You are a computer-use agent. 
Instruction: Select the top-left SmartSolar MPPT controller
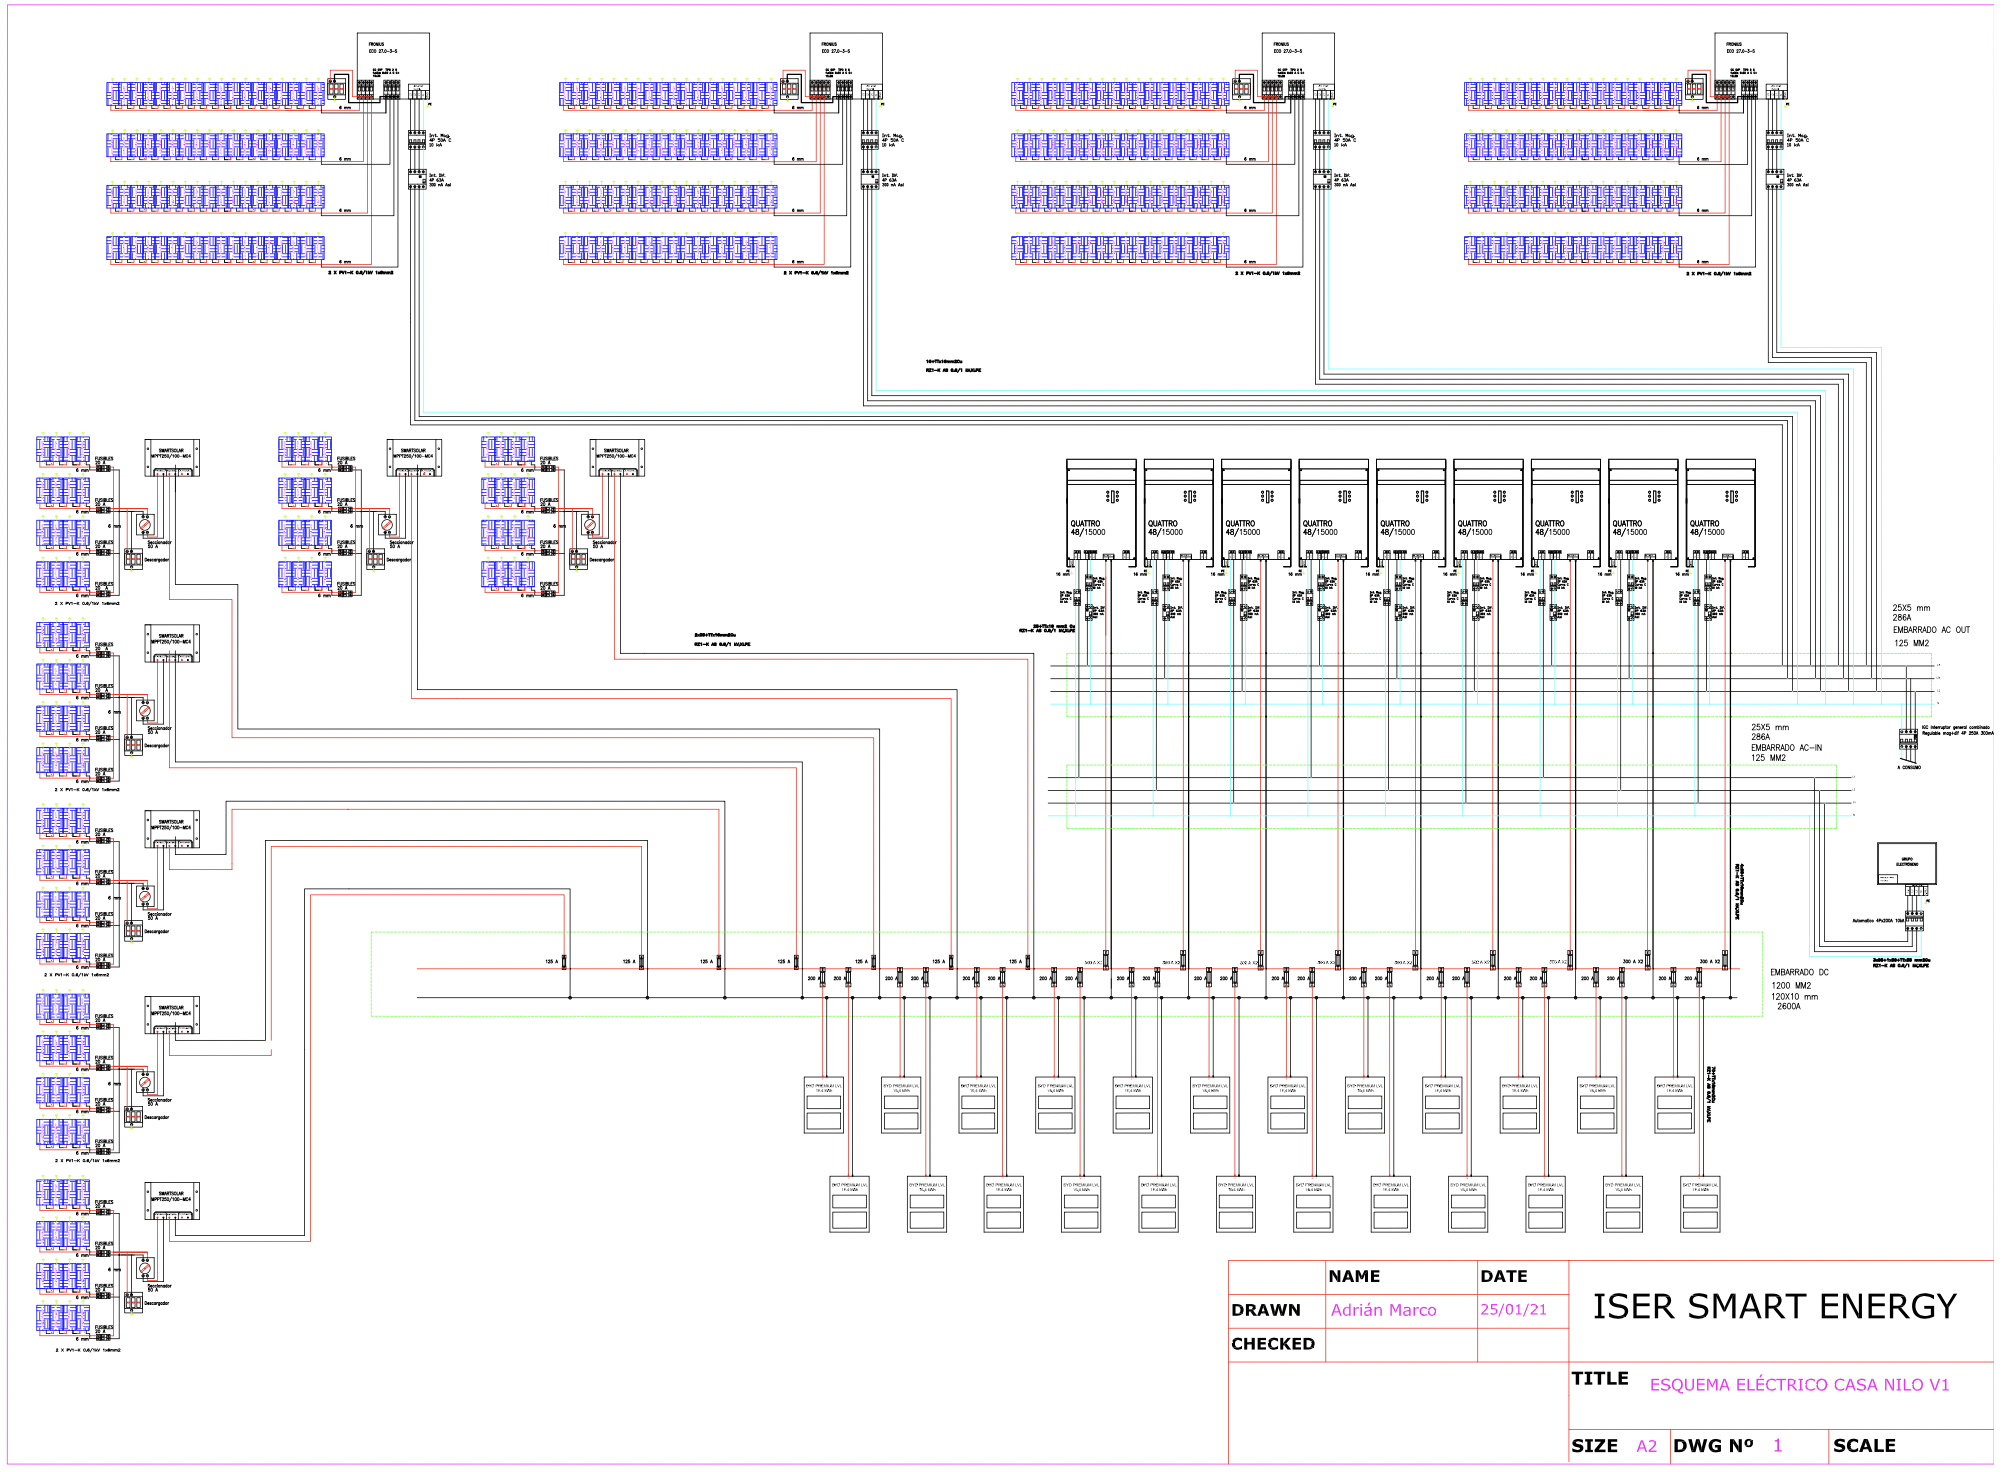pyautogui.click(x=171, y=457)
